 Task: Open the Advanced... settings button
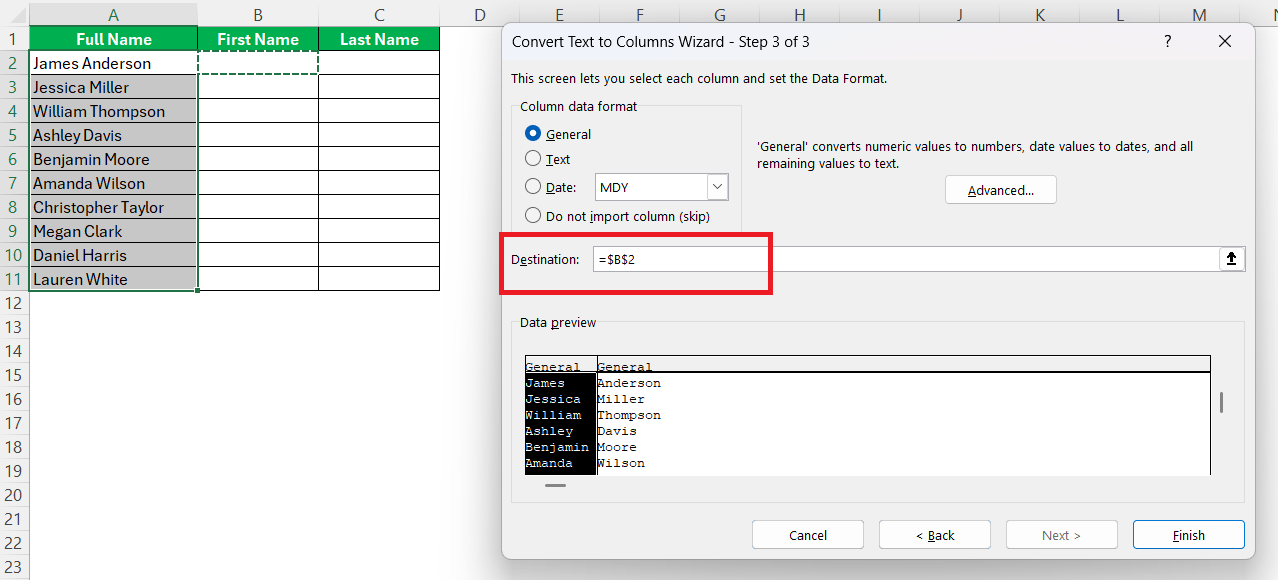tap(1000, 190)
